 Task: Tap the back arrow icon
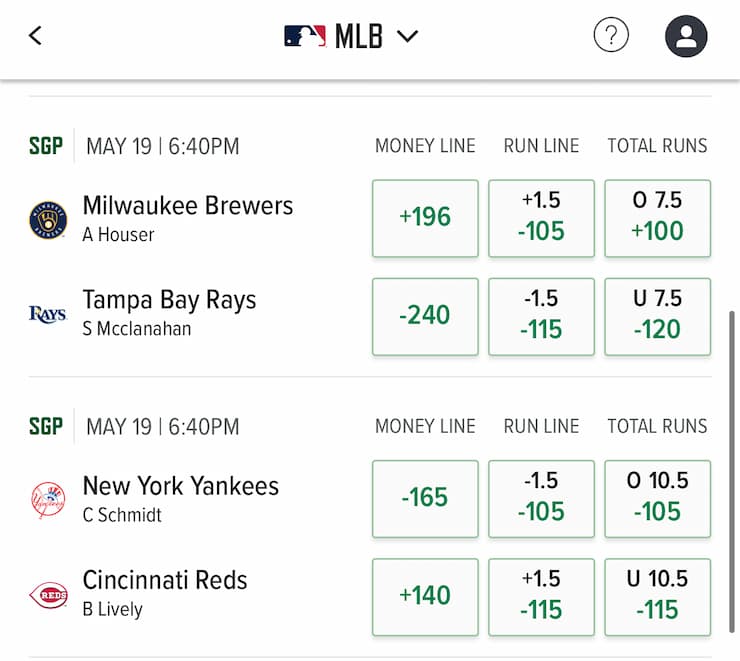(x=35, y=36)
